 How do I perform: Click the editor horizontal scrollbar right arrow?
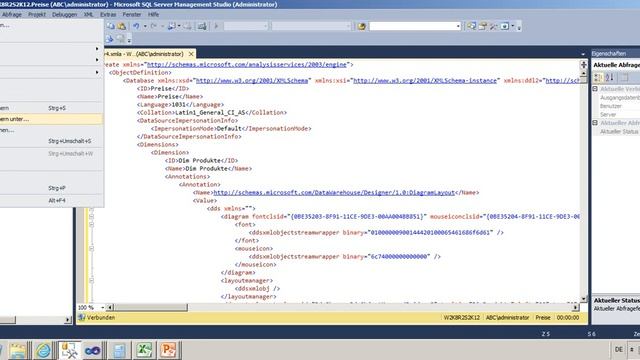(576, 307)
